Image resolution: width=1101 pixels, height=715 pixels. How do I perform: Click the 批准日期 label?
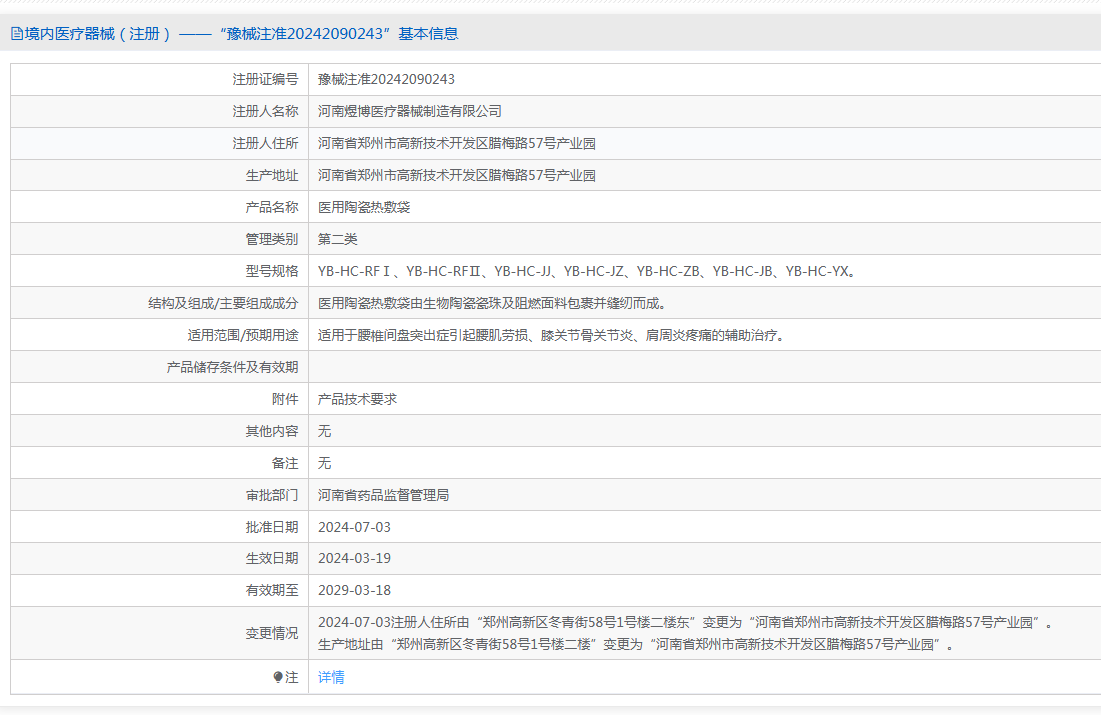[x=272, y=527]
